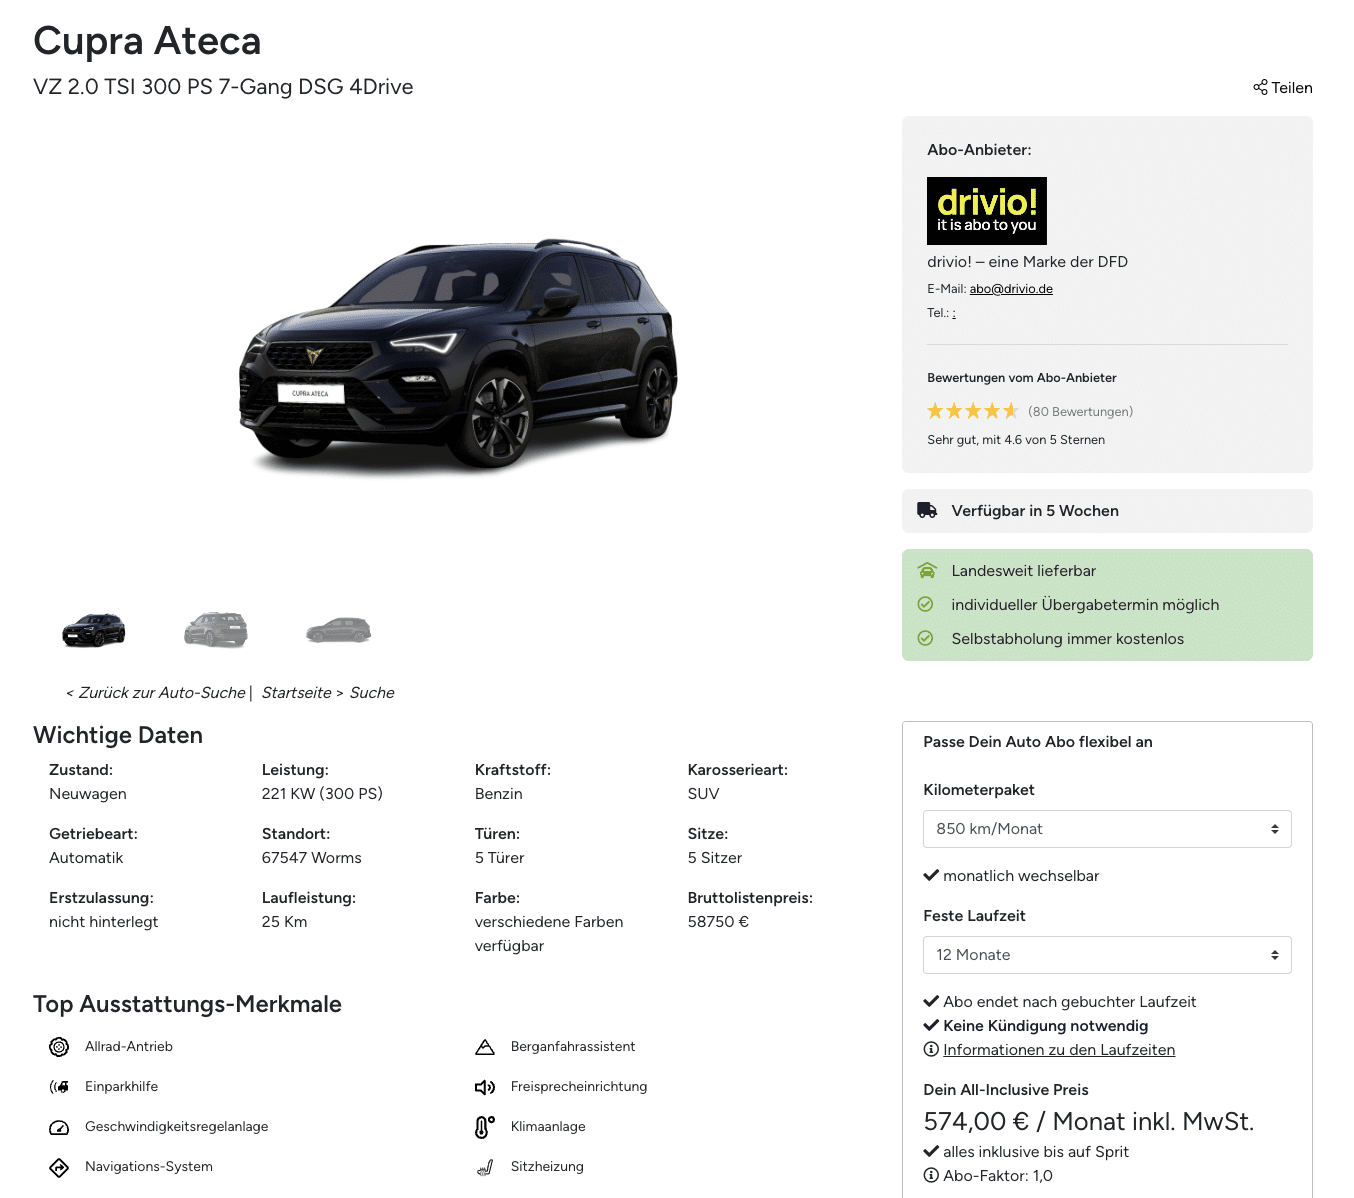Open the Kilometerpaket dropdown

1107,829
